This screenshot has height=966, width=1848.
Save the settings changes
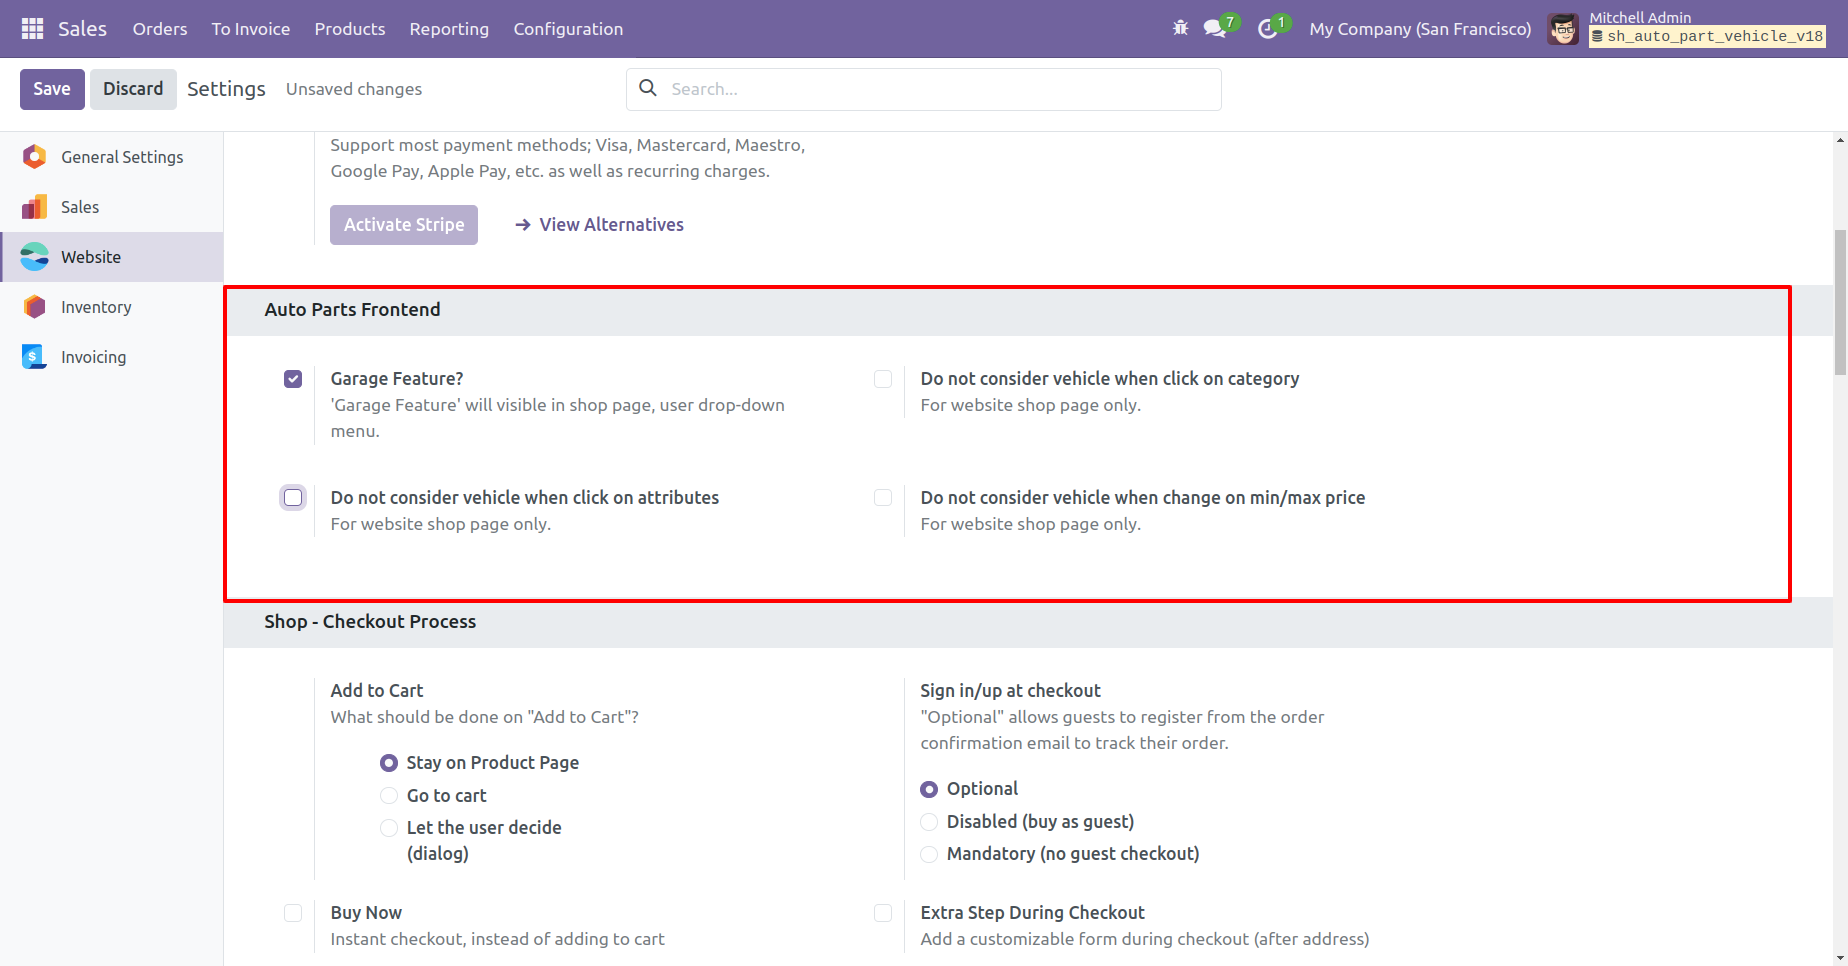[52, 89]
